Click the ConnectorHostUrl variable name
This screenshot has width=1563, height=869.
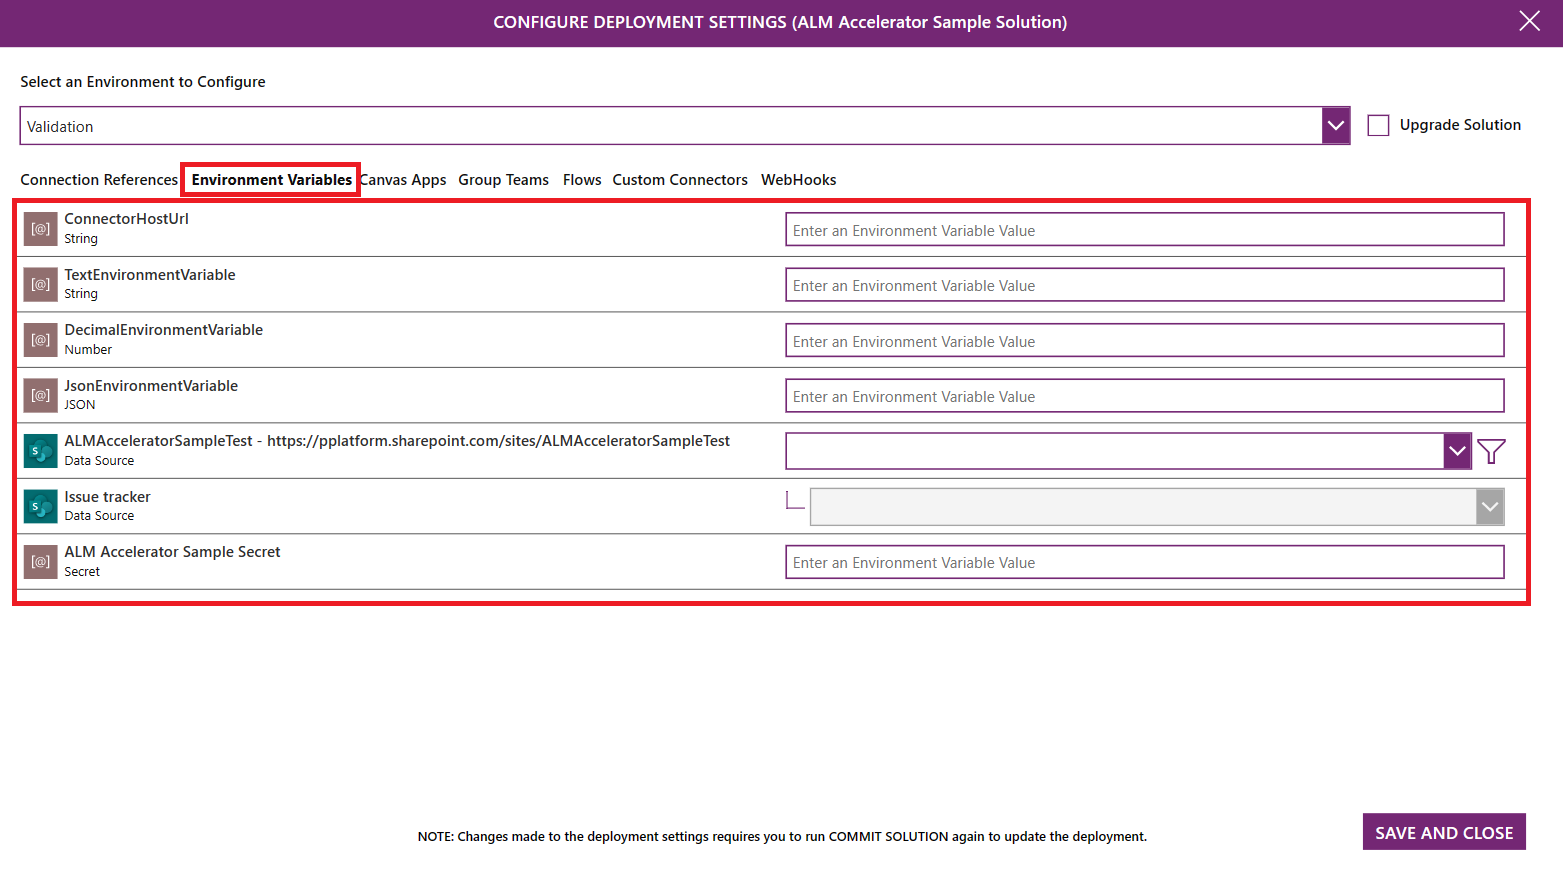point(126,219)
